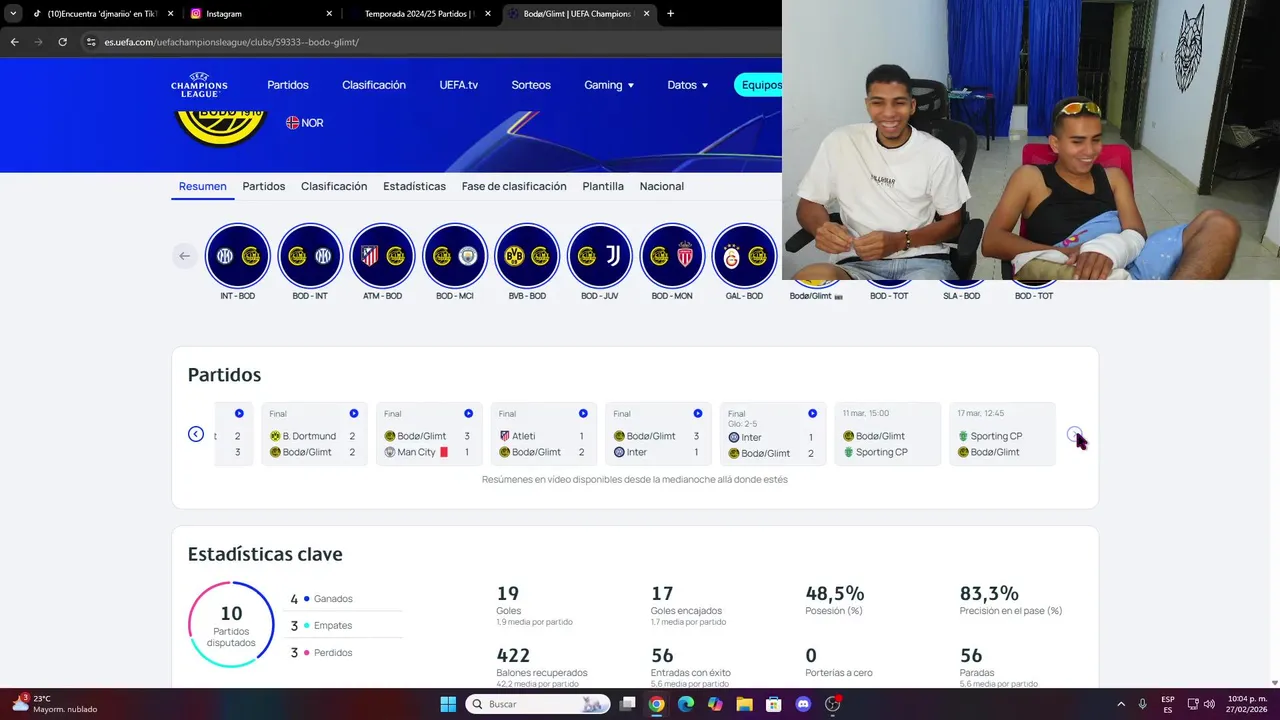Open Discord from the taskbar
Image resolution: width=1280 pixels, height=720 pixels.
click(x=803, y=704)
